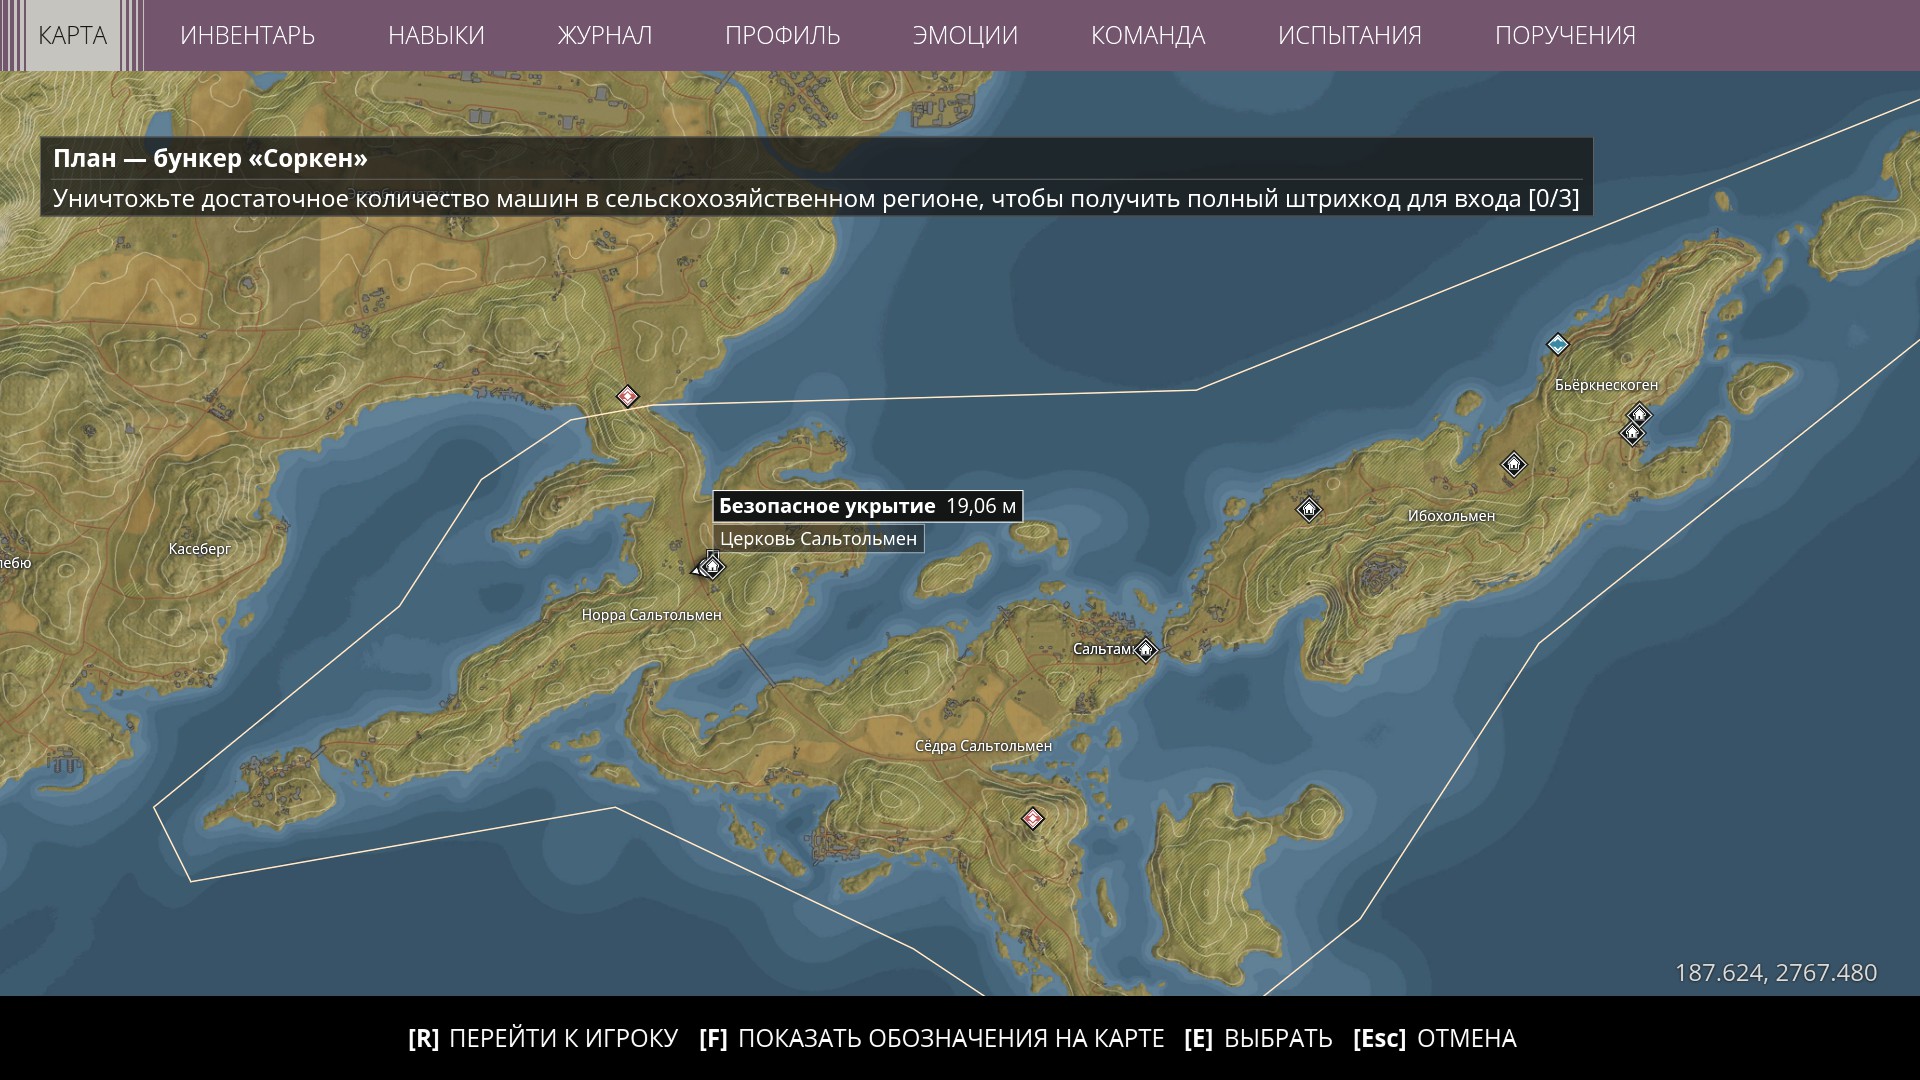
Task: Click the Церковь Сальтольмен tooltip label
Action: click(818, 539)
